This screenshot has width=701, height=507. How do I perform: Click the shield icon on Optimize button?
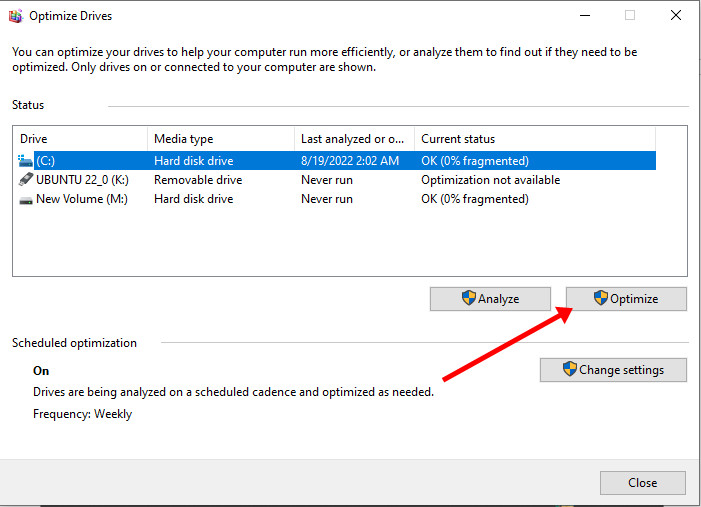tap(601, 298)
